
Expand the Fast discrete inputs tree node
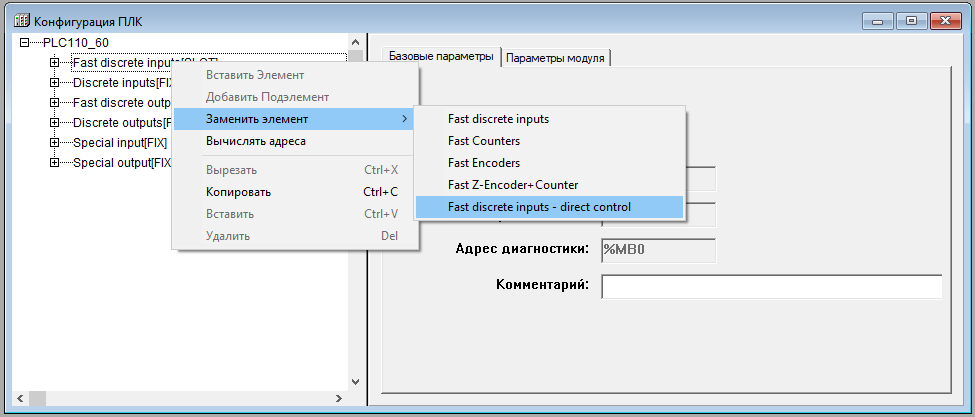coord(54,63)
